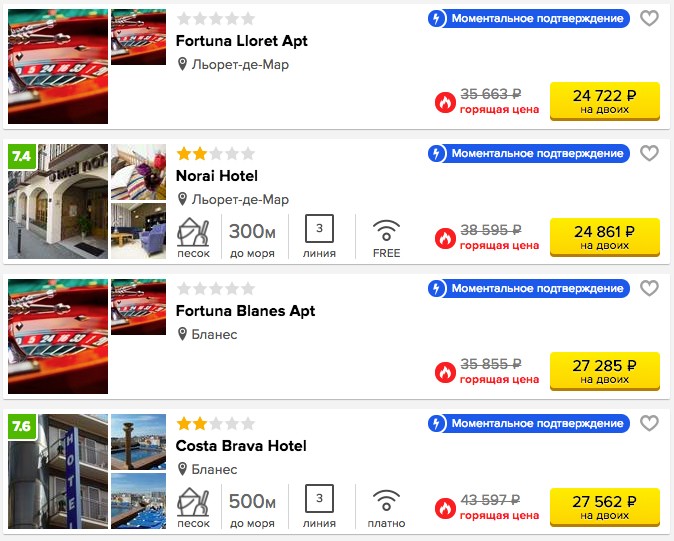This screenshot has height=541, width=674.
Task: Click Costa Brava Hotel 3rd line icon
Action: 319,498
